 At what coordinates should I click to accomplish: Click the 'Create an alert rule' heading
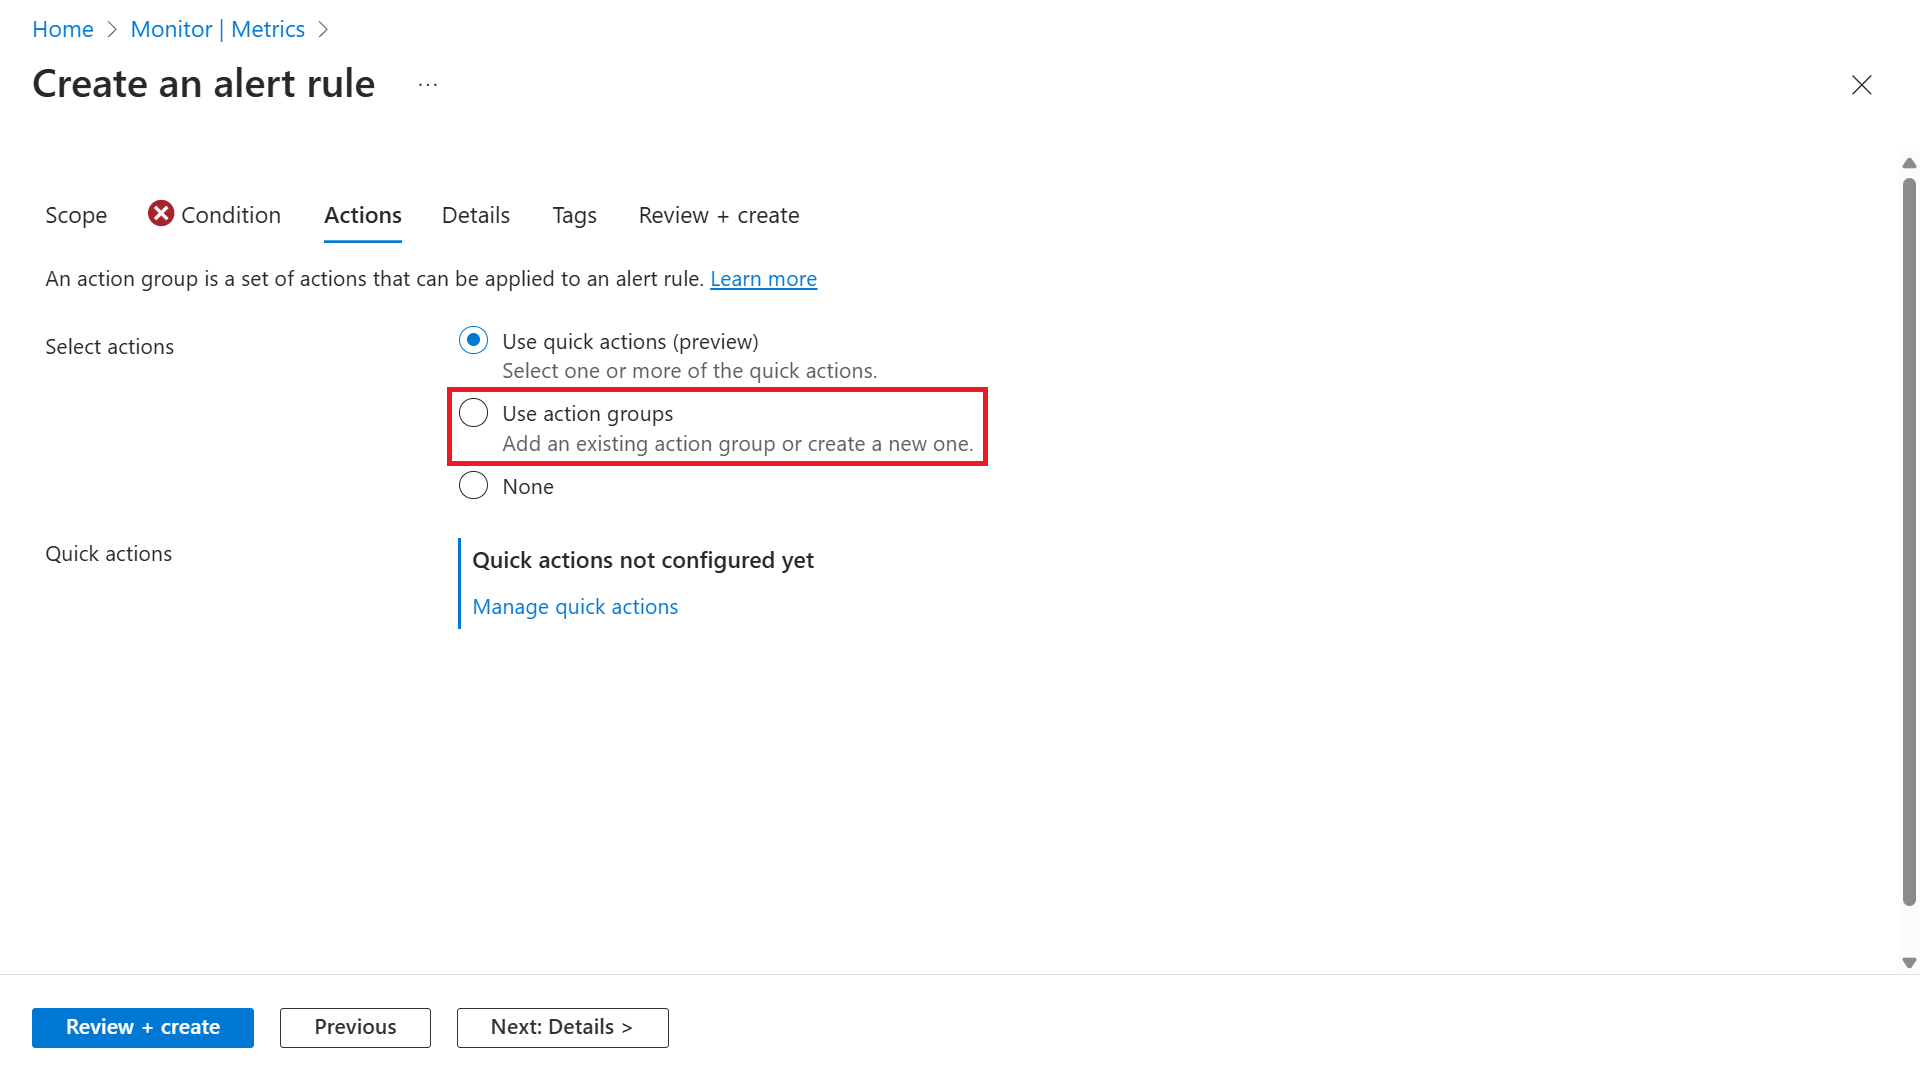[x=204, y=84]
